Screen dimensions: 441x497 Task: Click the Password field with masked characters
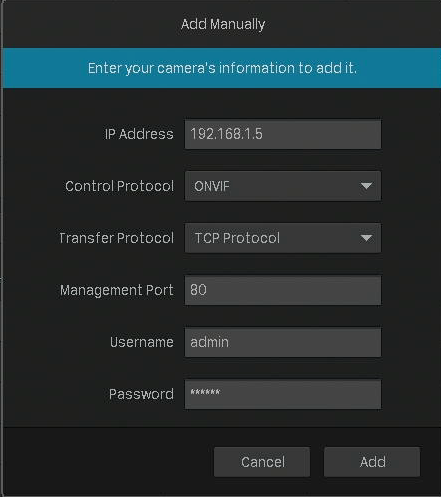283,394
